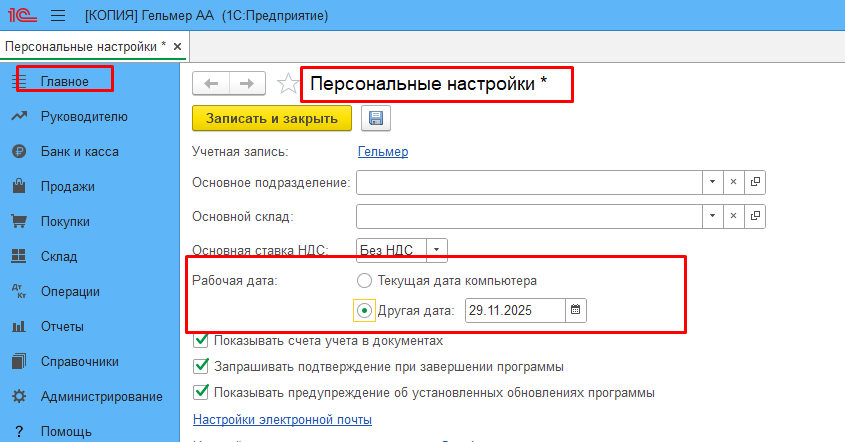Go to the Отчеты section
Image resolution: width=845 pixels, height=442 pixels.
[x=62, y=326]
